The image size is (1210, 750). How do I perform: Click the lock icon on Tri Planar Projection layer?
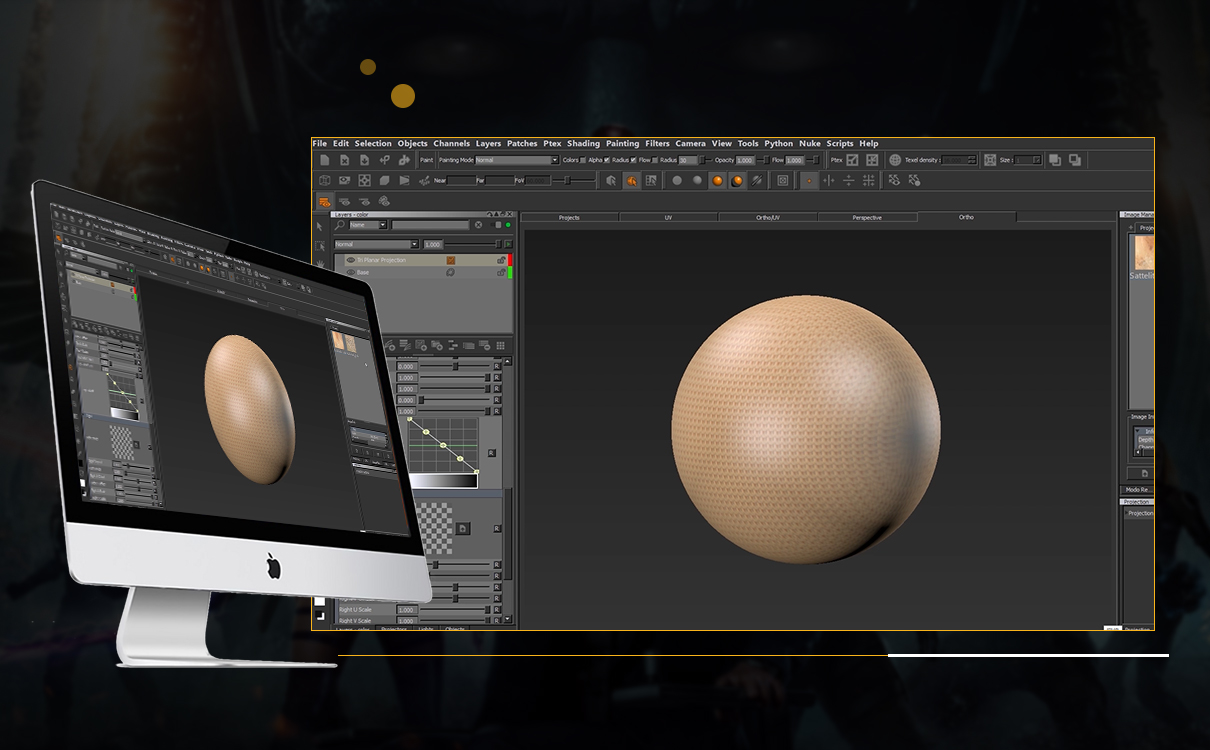[x=501, y=260]
